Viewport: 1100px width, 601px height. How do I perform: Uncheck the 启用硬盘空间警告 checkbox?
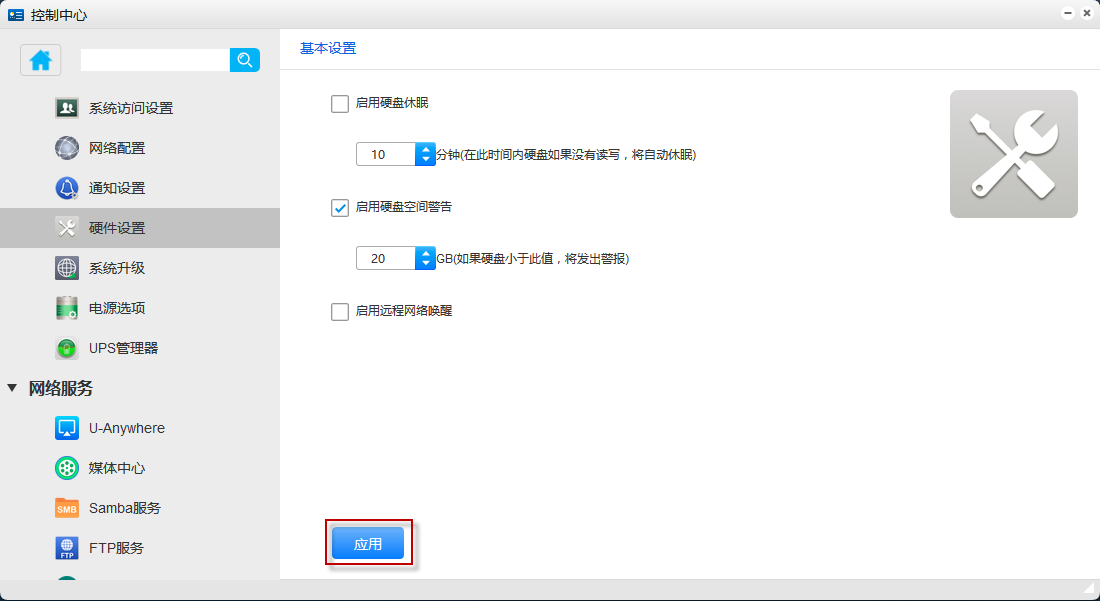coord(340,207)
